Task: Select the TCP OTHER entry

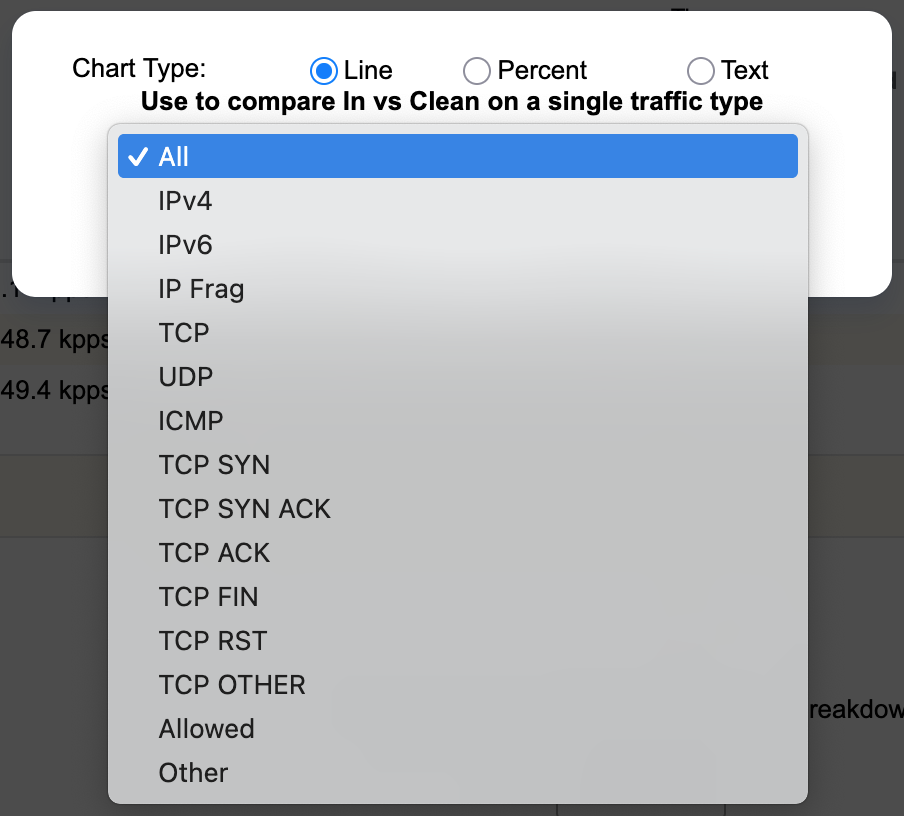Action: point(458,685)
